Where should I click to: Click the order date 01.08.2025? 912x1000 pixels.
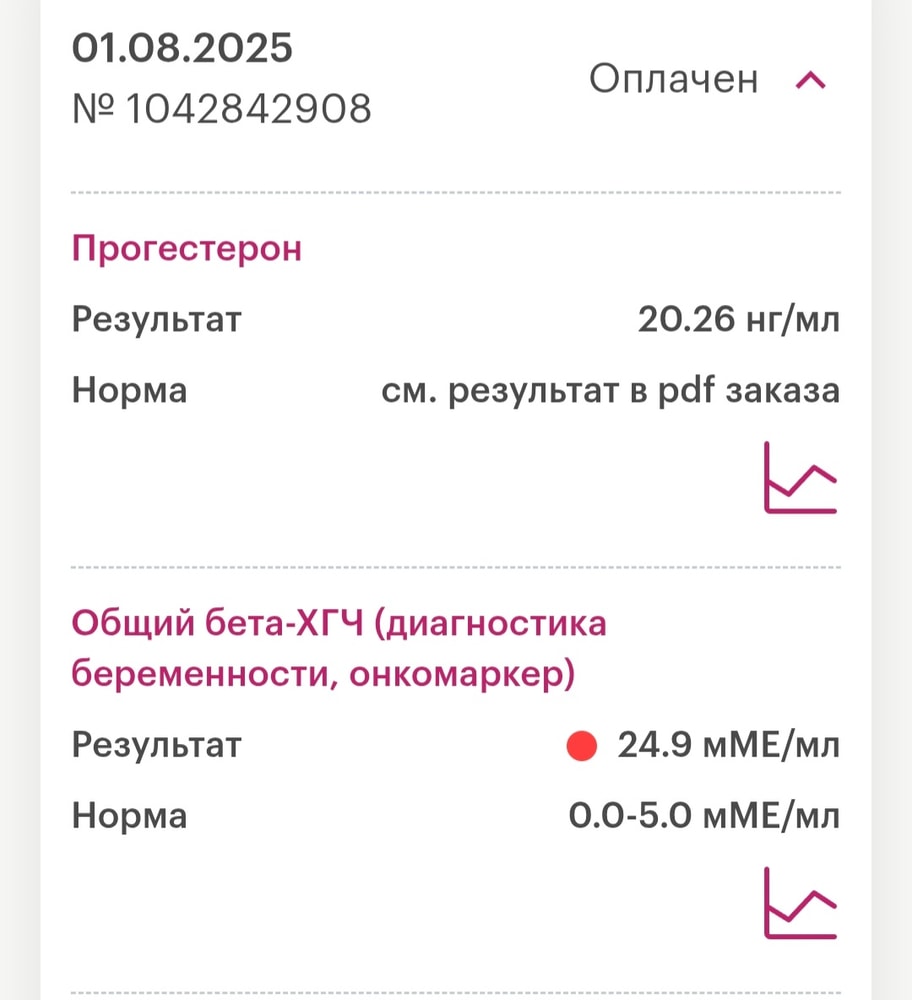182,49
